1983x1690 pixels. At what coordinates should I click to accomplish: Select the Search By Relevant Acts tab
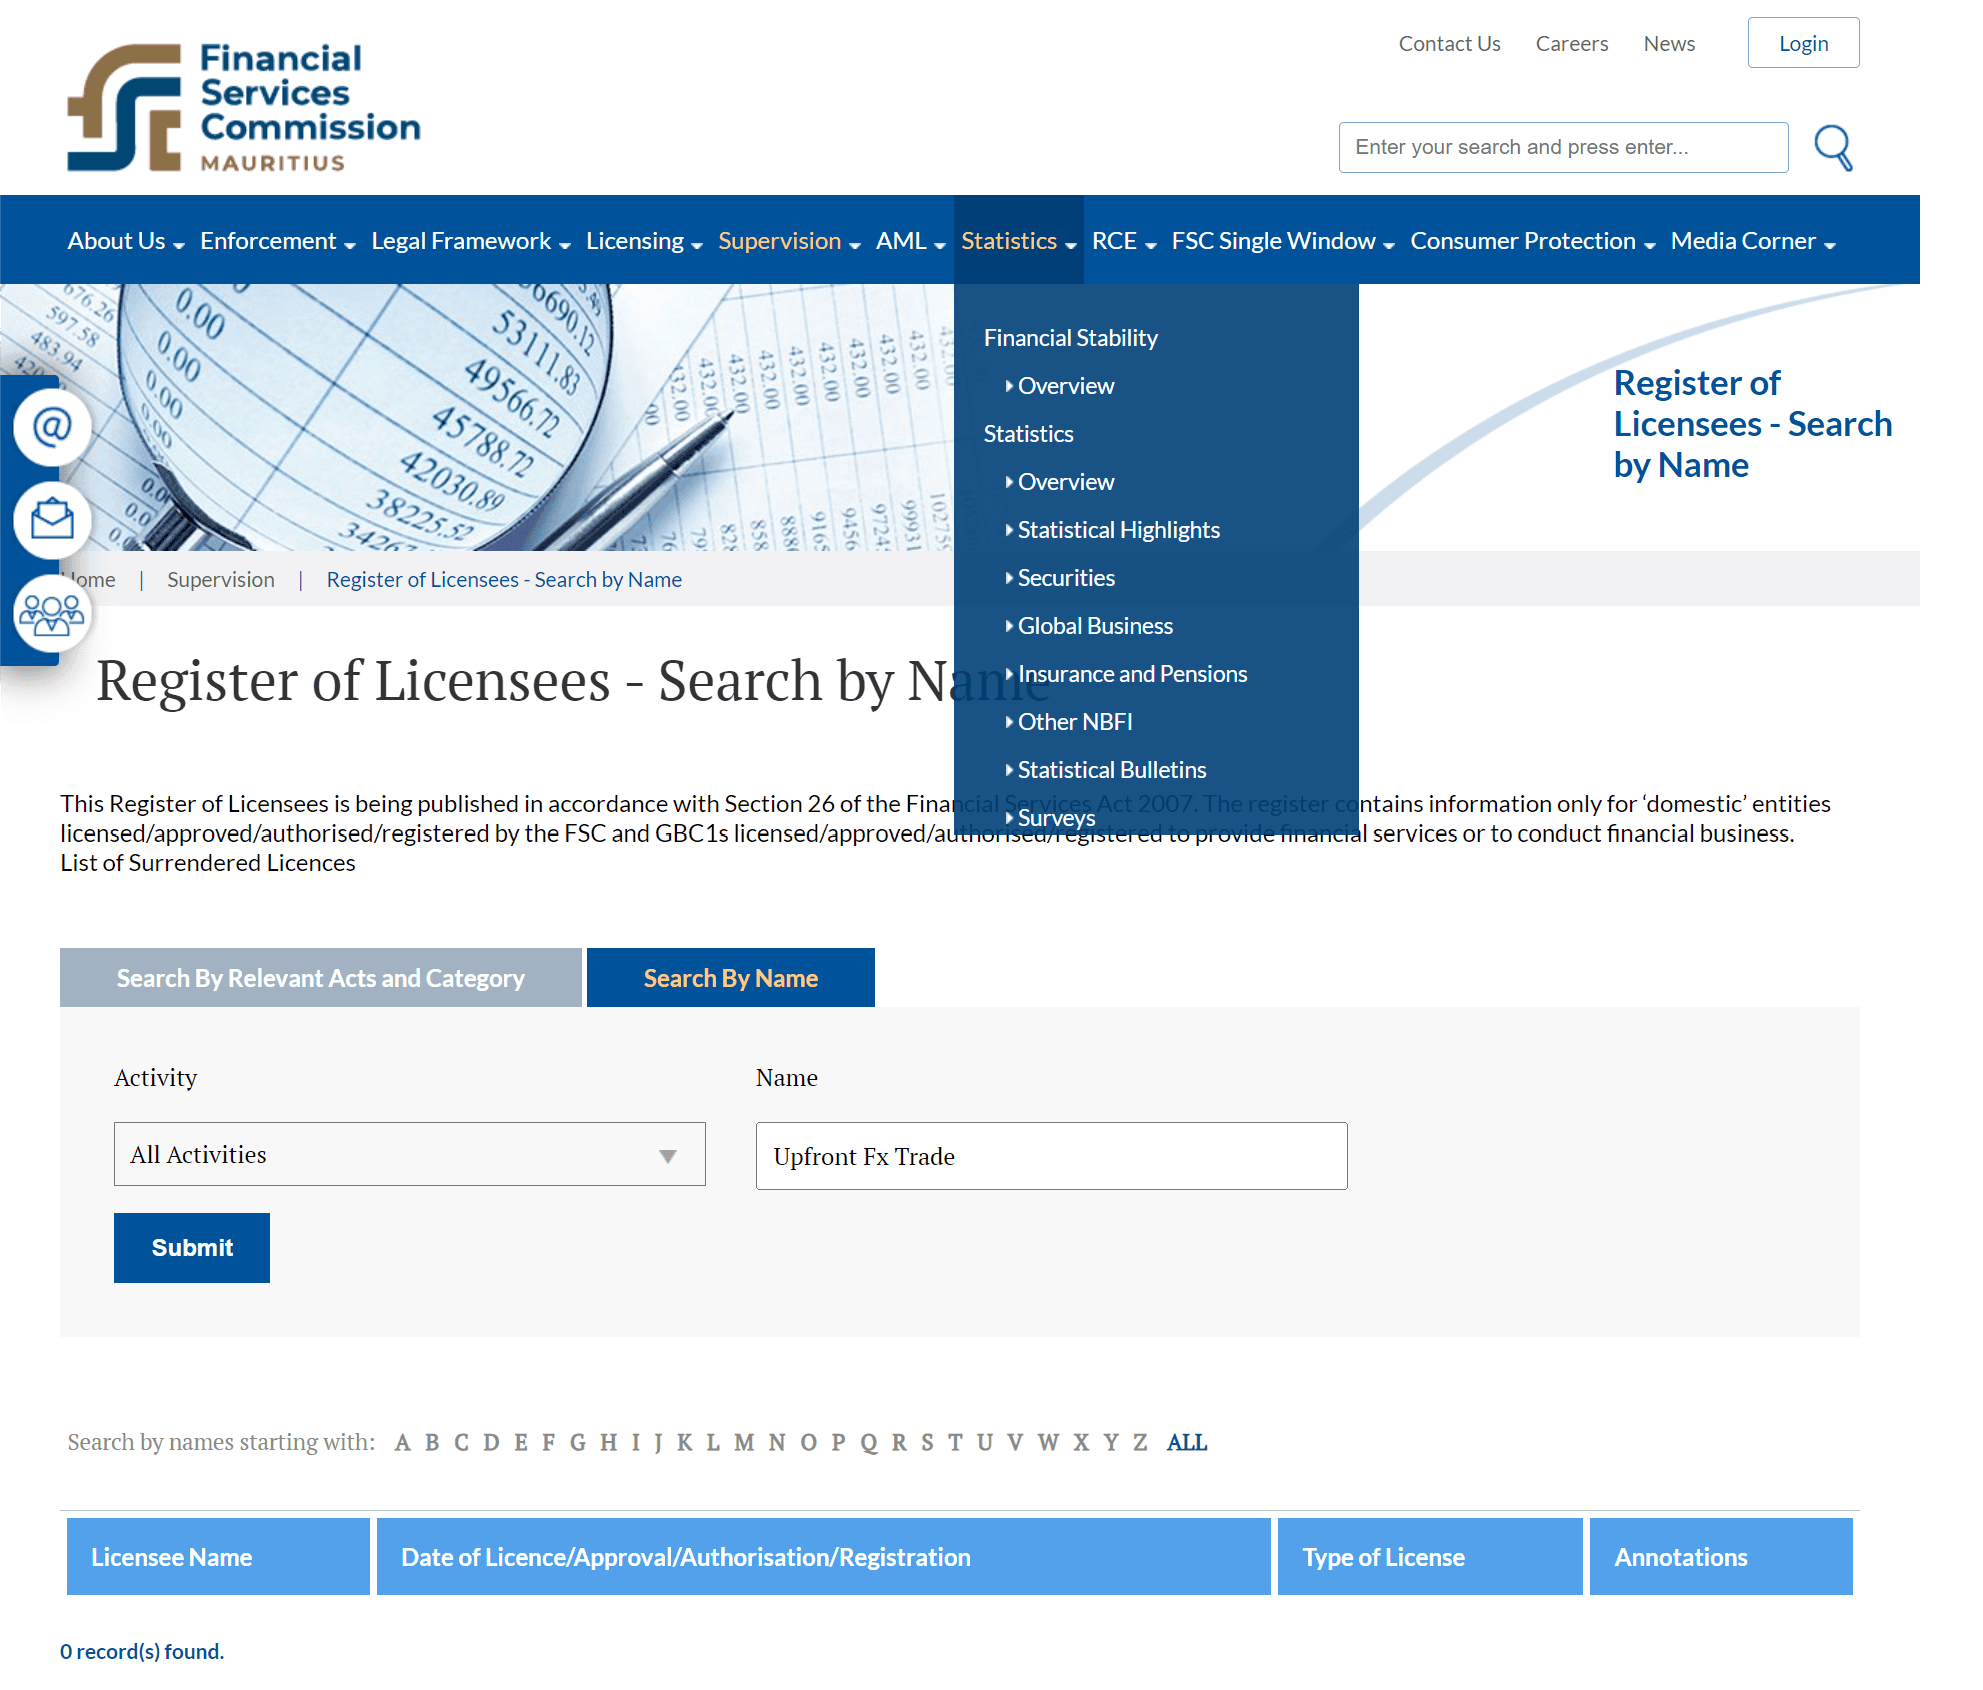coord(322,977)
